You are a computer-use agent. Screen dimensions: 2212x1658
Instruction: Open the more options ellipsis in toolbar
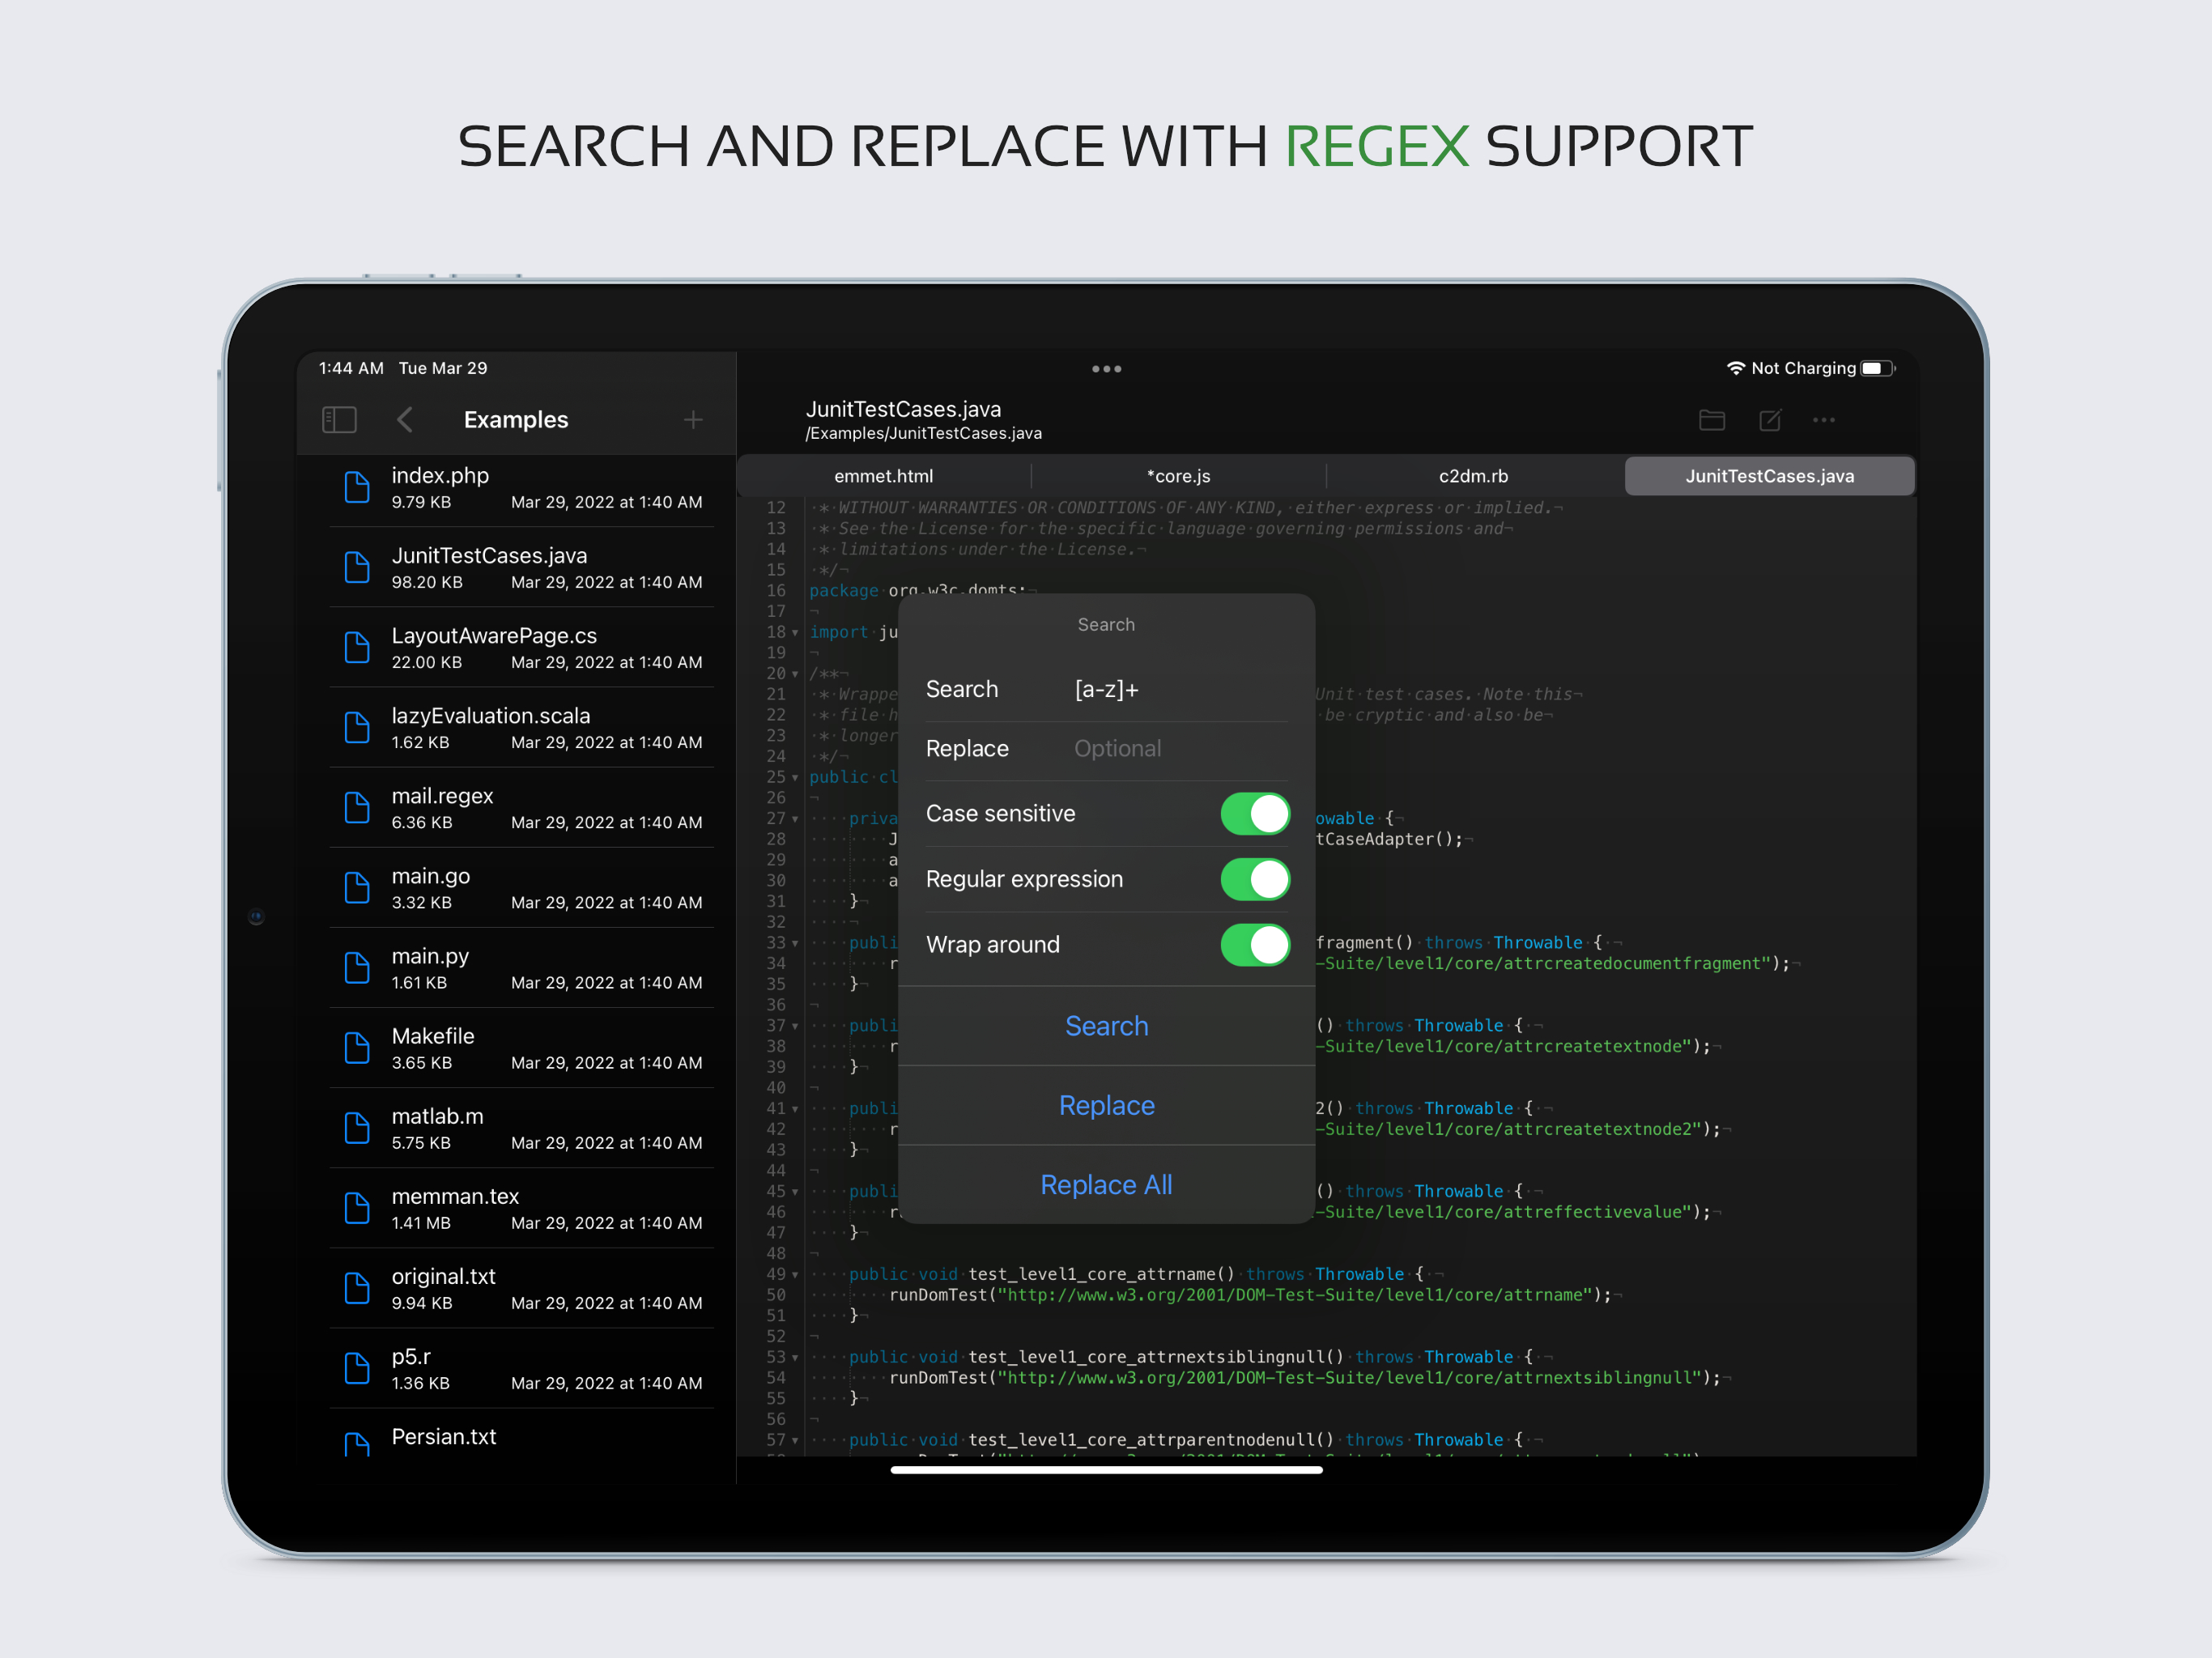coord(1823,420)
